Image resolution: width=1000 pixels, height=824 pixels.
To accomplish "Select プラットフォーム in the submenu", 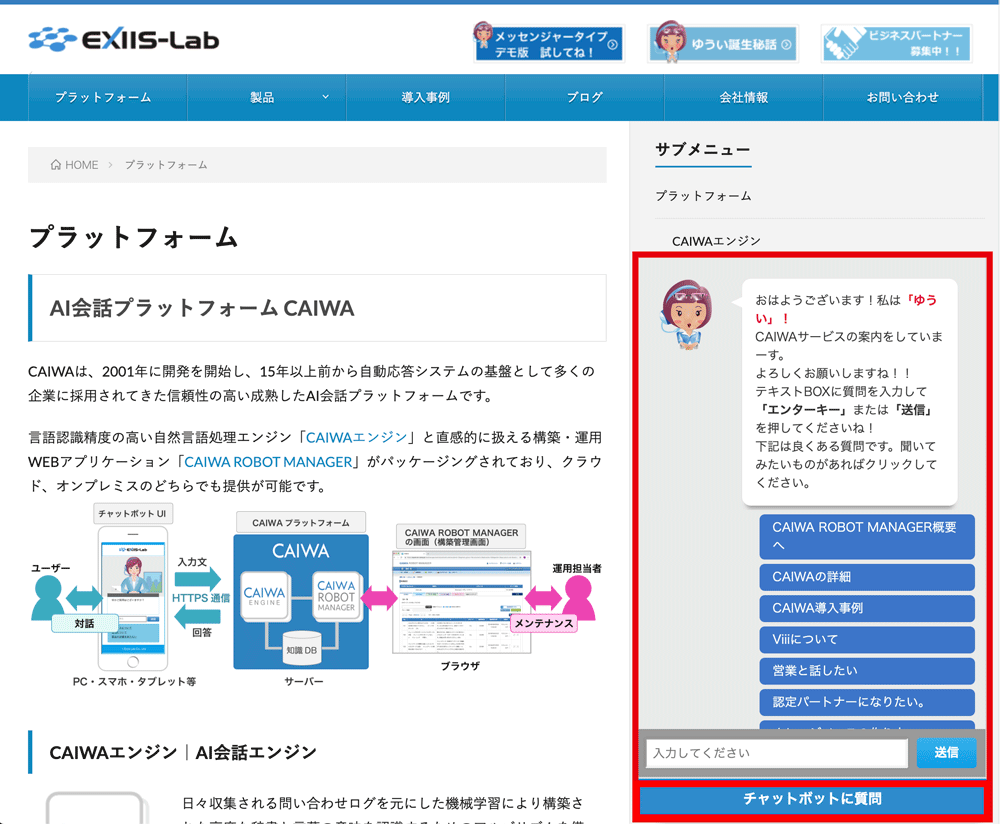I will coord(703,196).
